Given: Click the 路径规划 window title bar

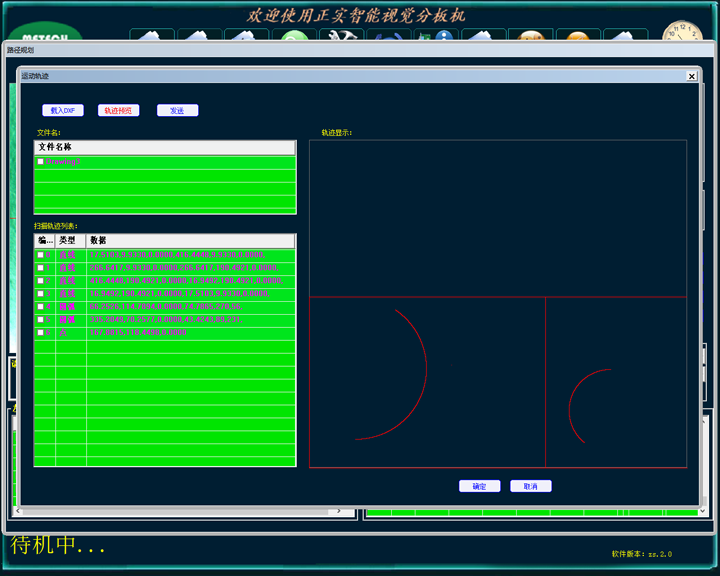Looking at the screenshot, I should click(x=360, y=50).
